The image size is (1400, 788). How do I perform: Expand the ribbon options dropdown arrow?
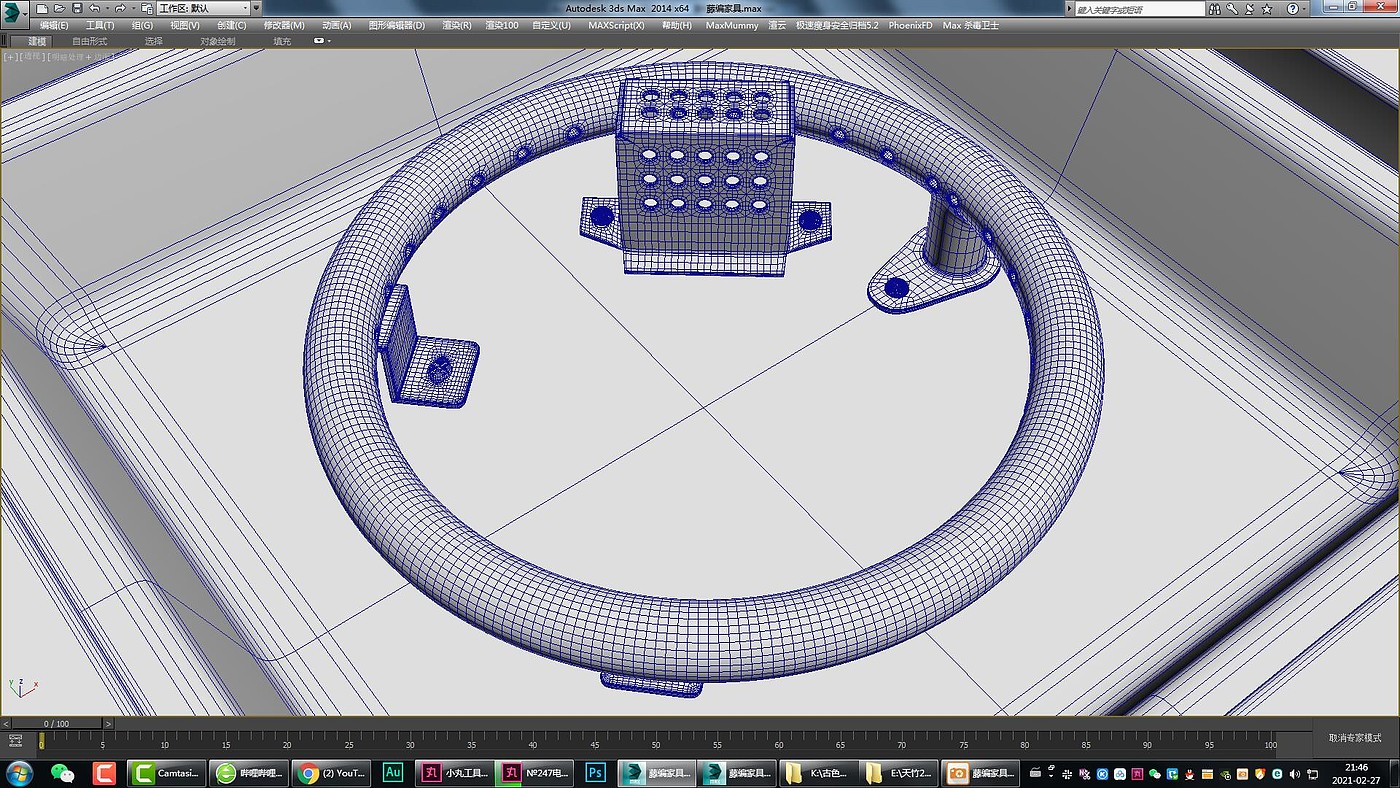pyautogui.click(x=329, y=42)
